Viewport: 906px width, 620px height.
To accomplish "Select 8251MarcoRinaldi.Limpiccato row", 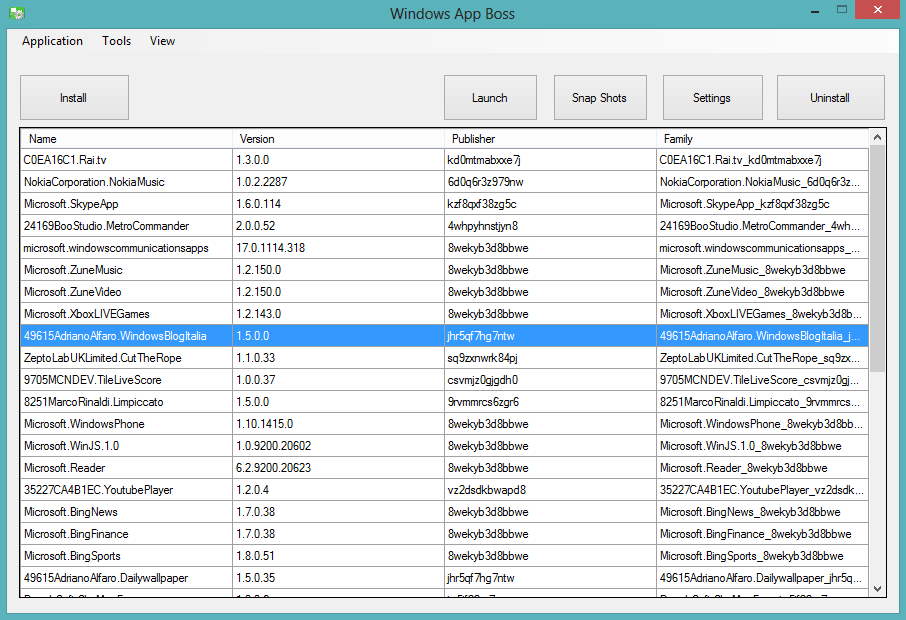I will click(444, 402).
